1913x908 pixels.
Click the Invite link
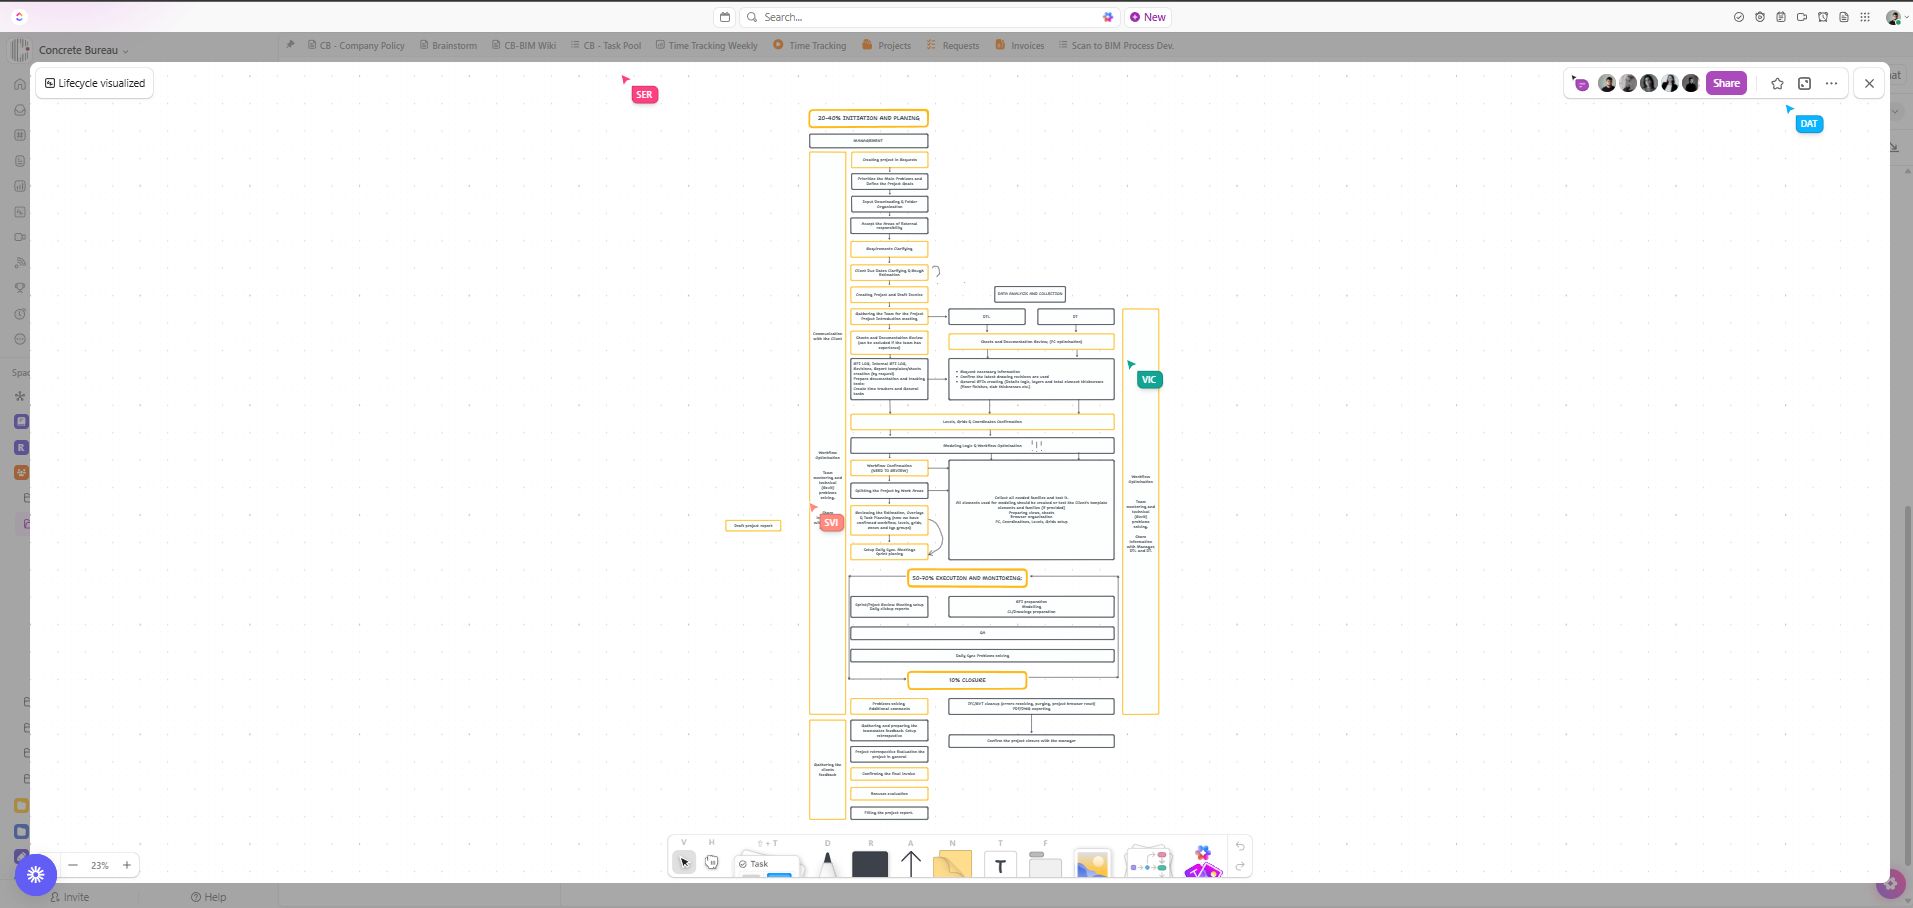69,897
